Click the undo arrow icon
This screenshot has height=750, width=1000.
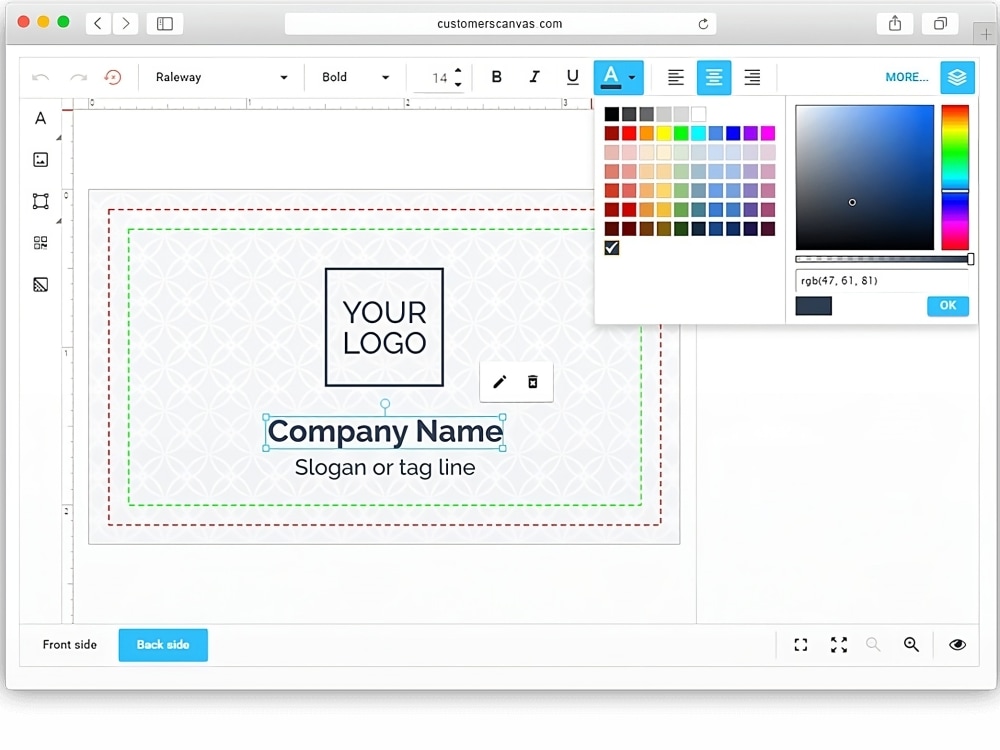[40, 77]
